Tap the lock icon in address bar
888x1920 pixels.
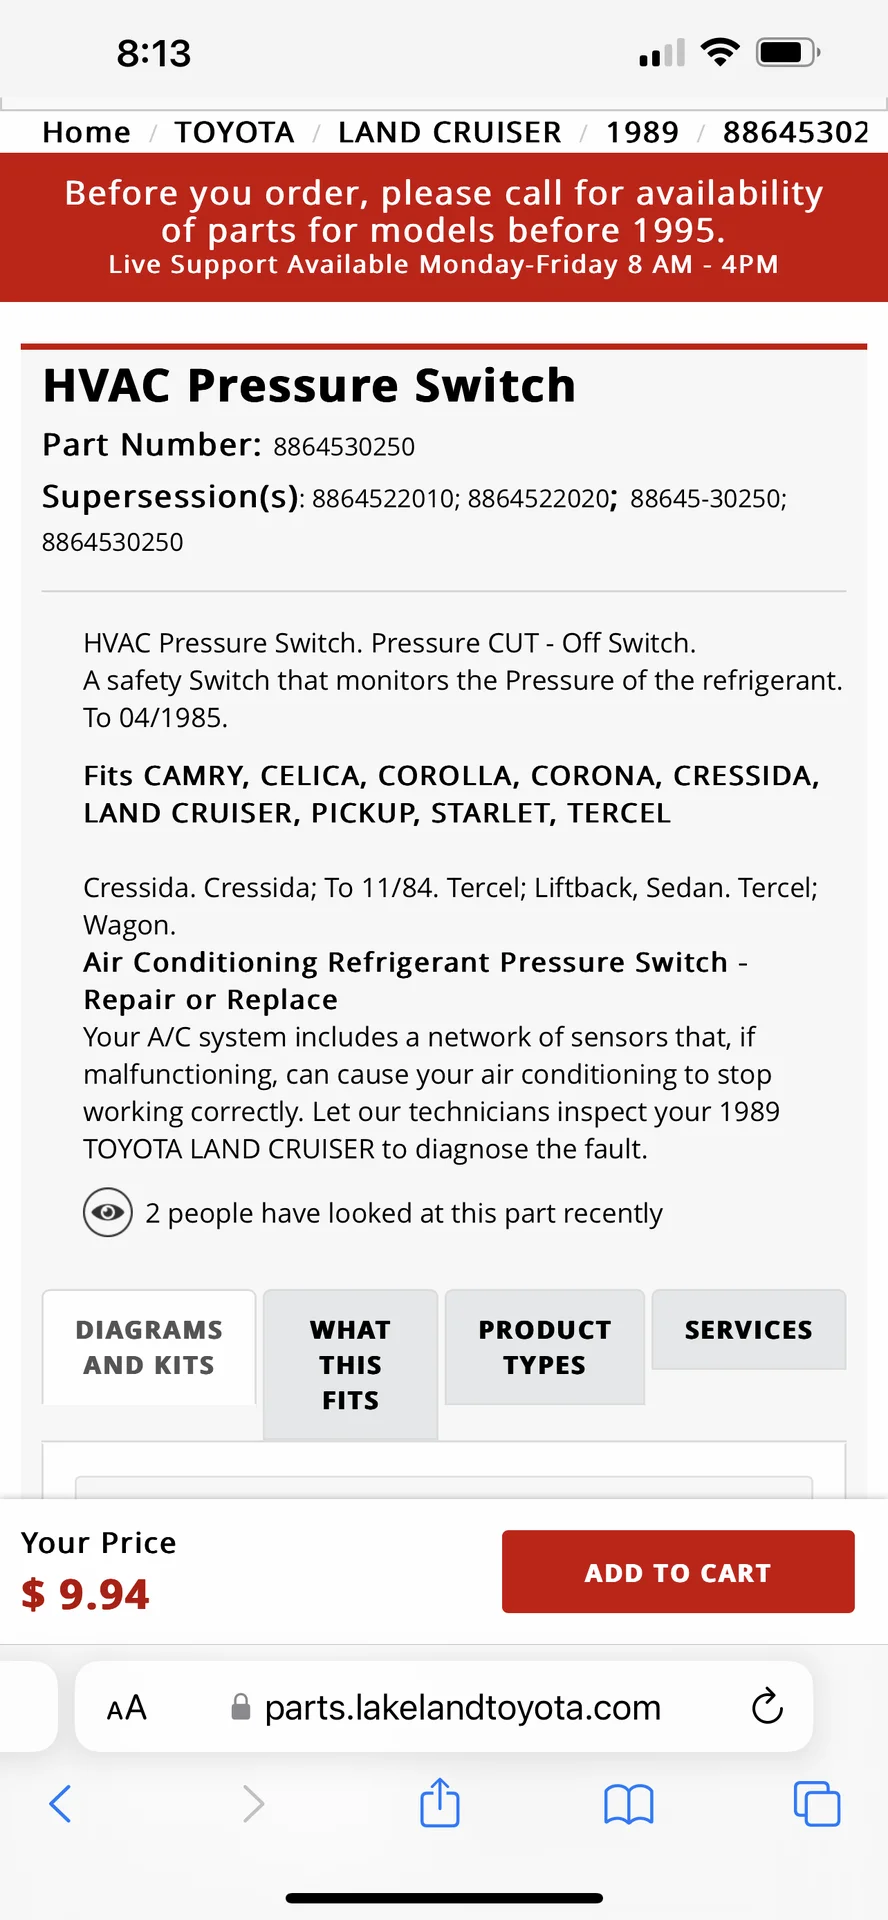tap(240, 1707)
